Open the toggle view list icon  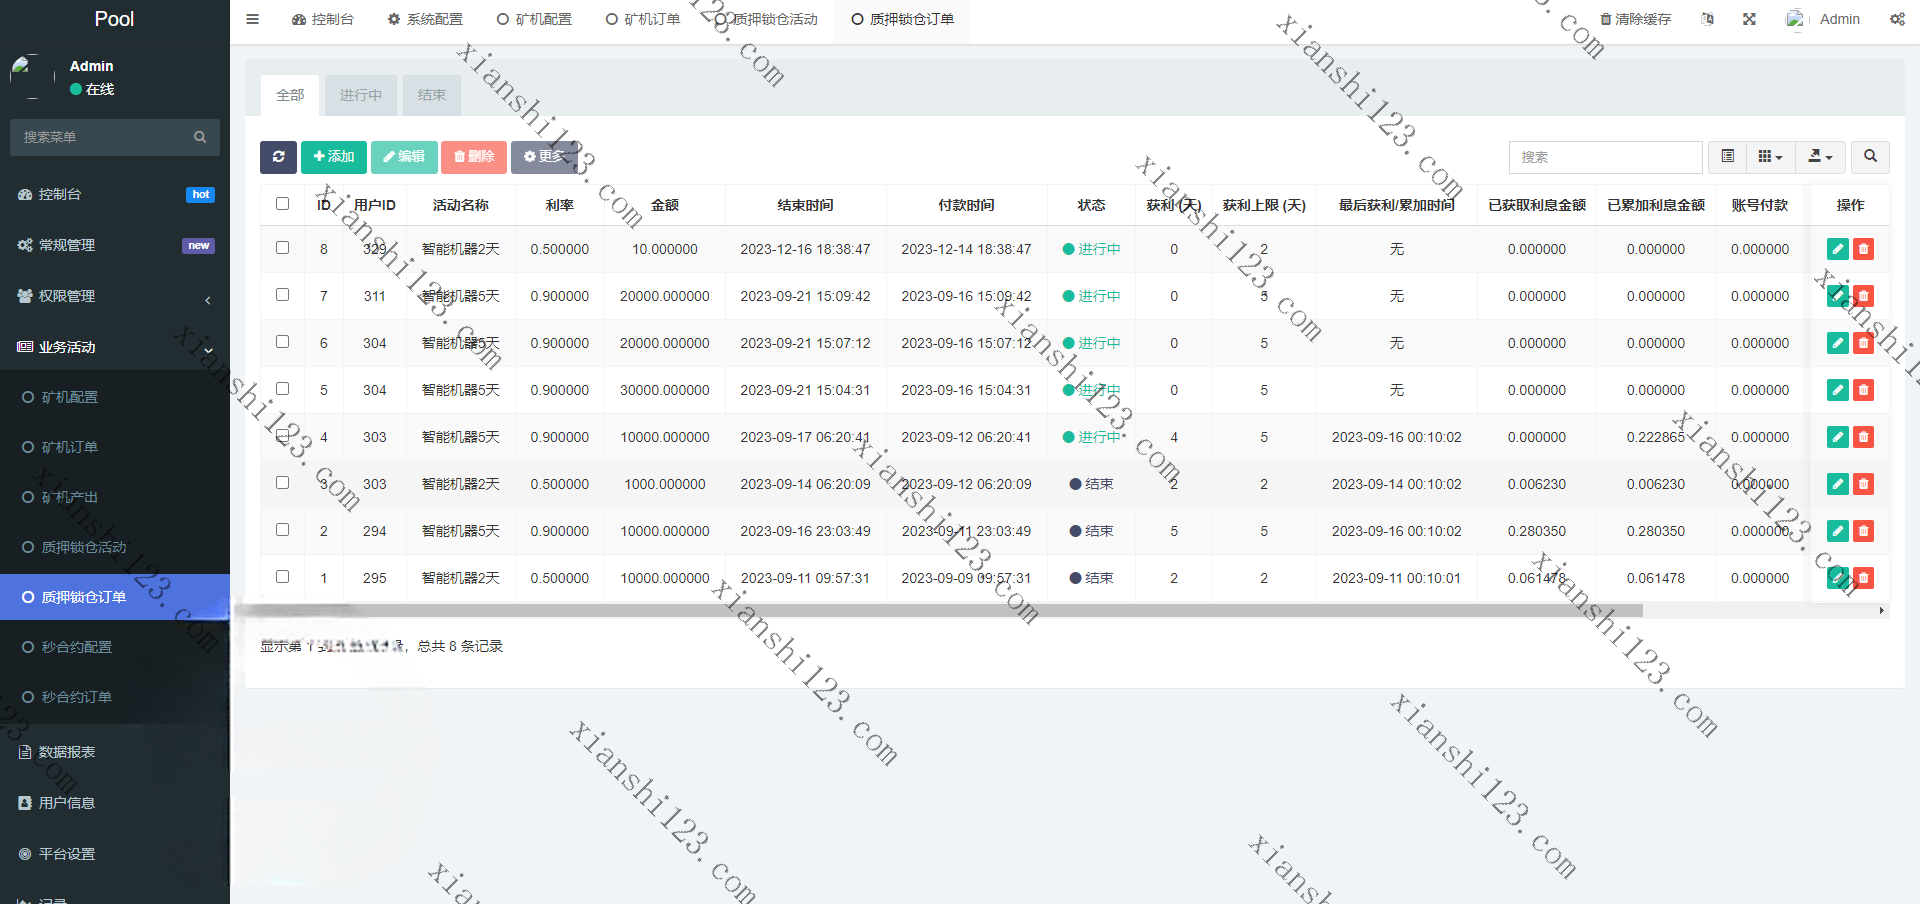click(1727, 157)
